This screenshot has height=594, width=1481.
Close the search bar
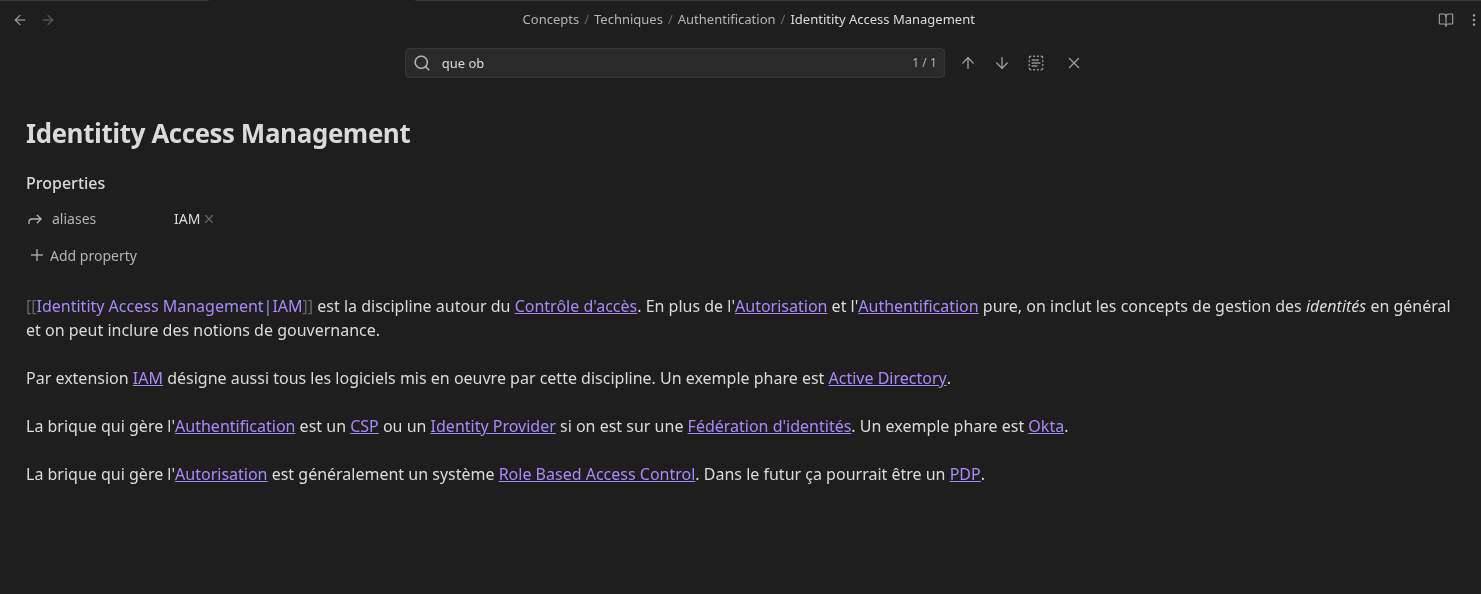(1074, 63)
